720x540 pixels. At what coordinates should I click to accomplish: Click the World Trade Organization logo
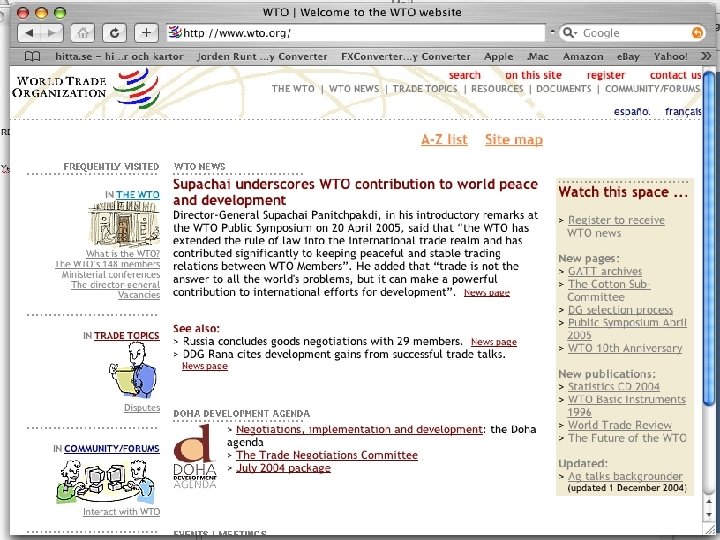coord(87,88)
